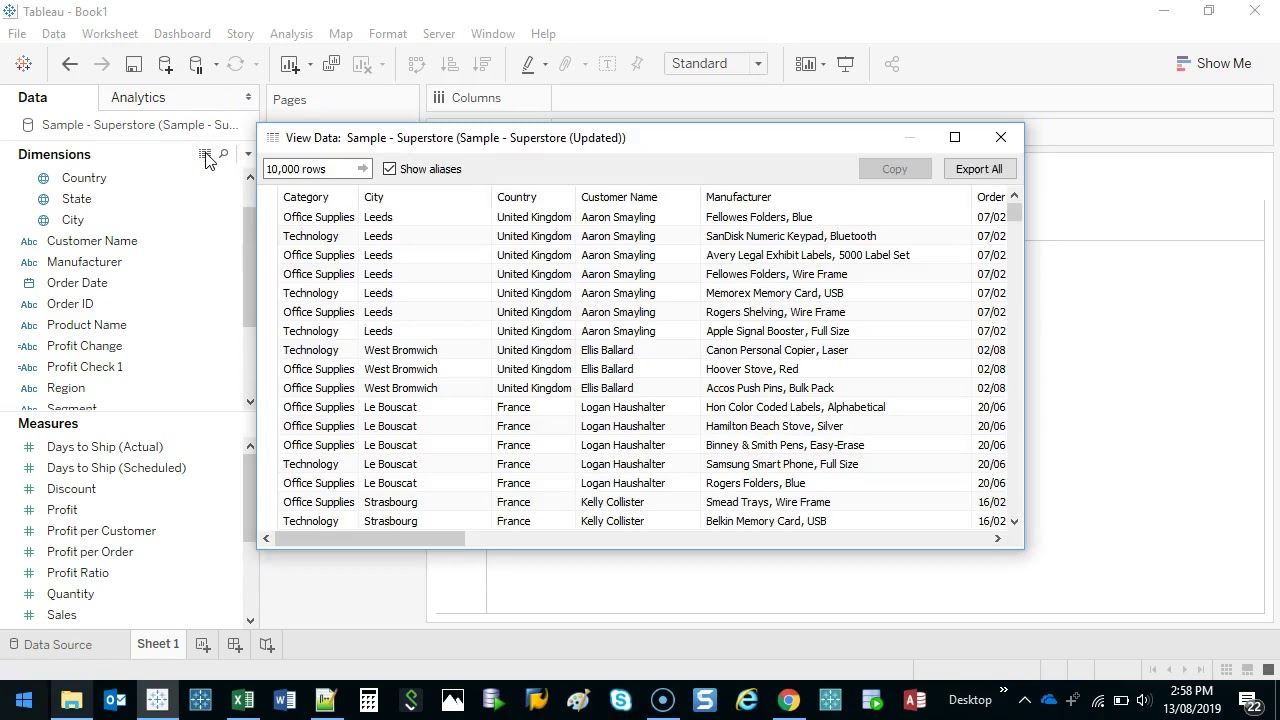Image resolution: width=1280 pixels, height=720 pixels.
Task: Select the Profit Ratio measure field
Action: click(x=78, y=573)
